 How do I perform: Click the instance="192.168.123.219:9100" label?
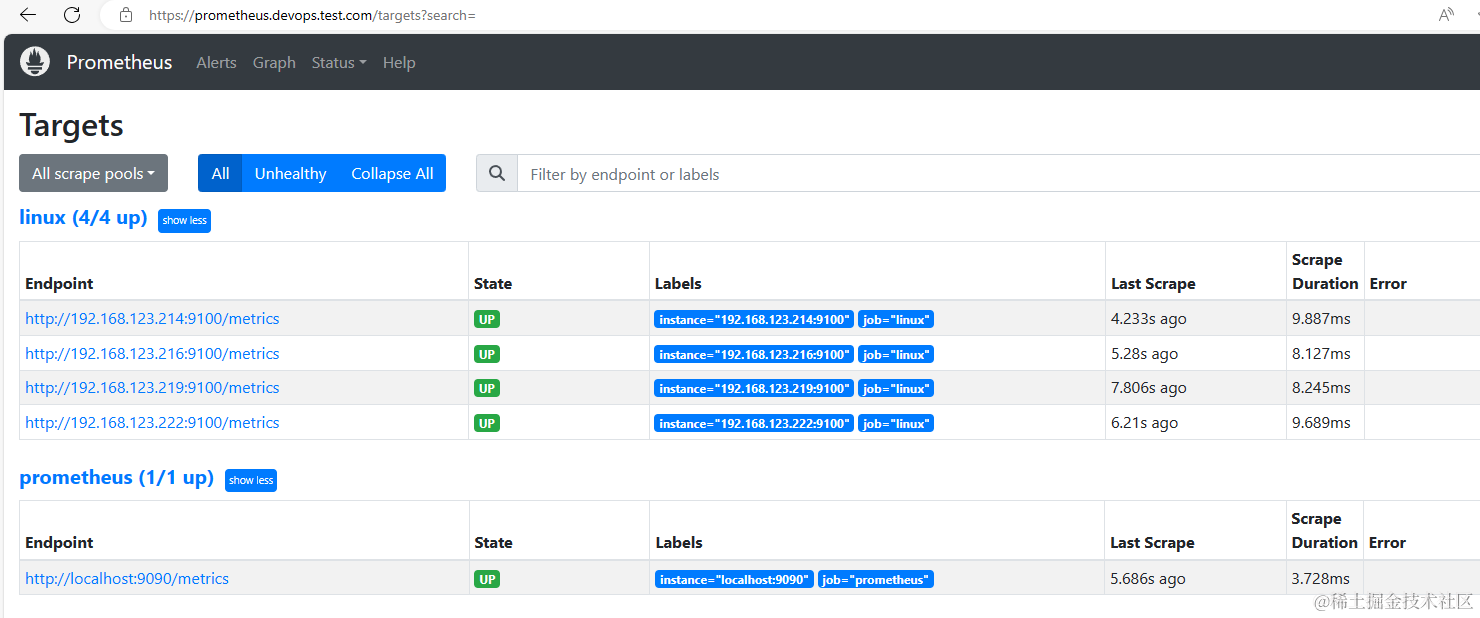754,388
